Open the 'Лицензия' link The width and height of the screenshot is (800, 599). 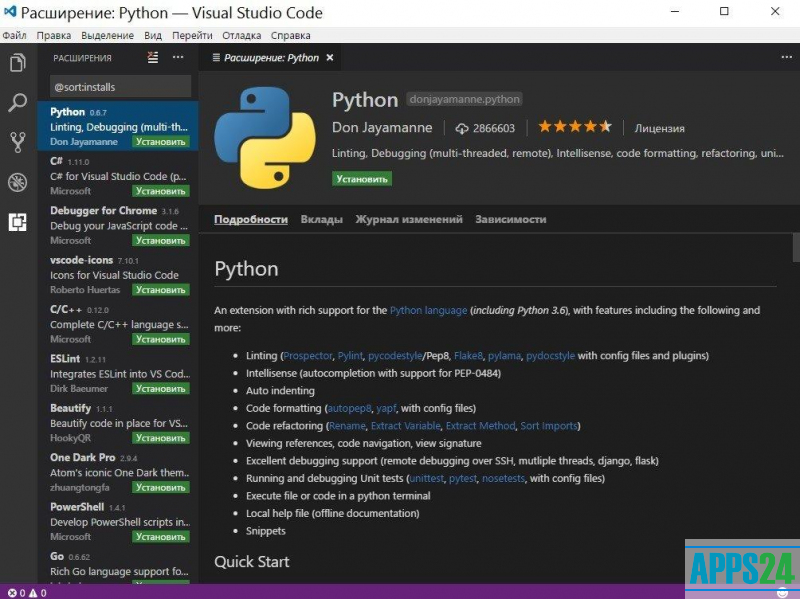pos(659,128)
